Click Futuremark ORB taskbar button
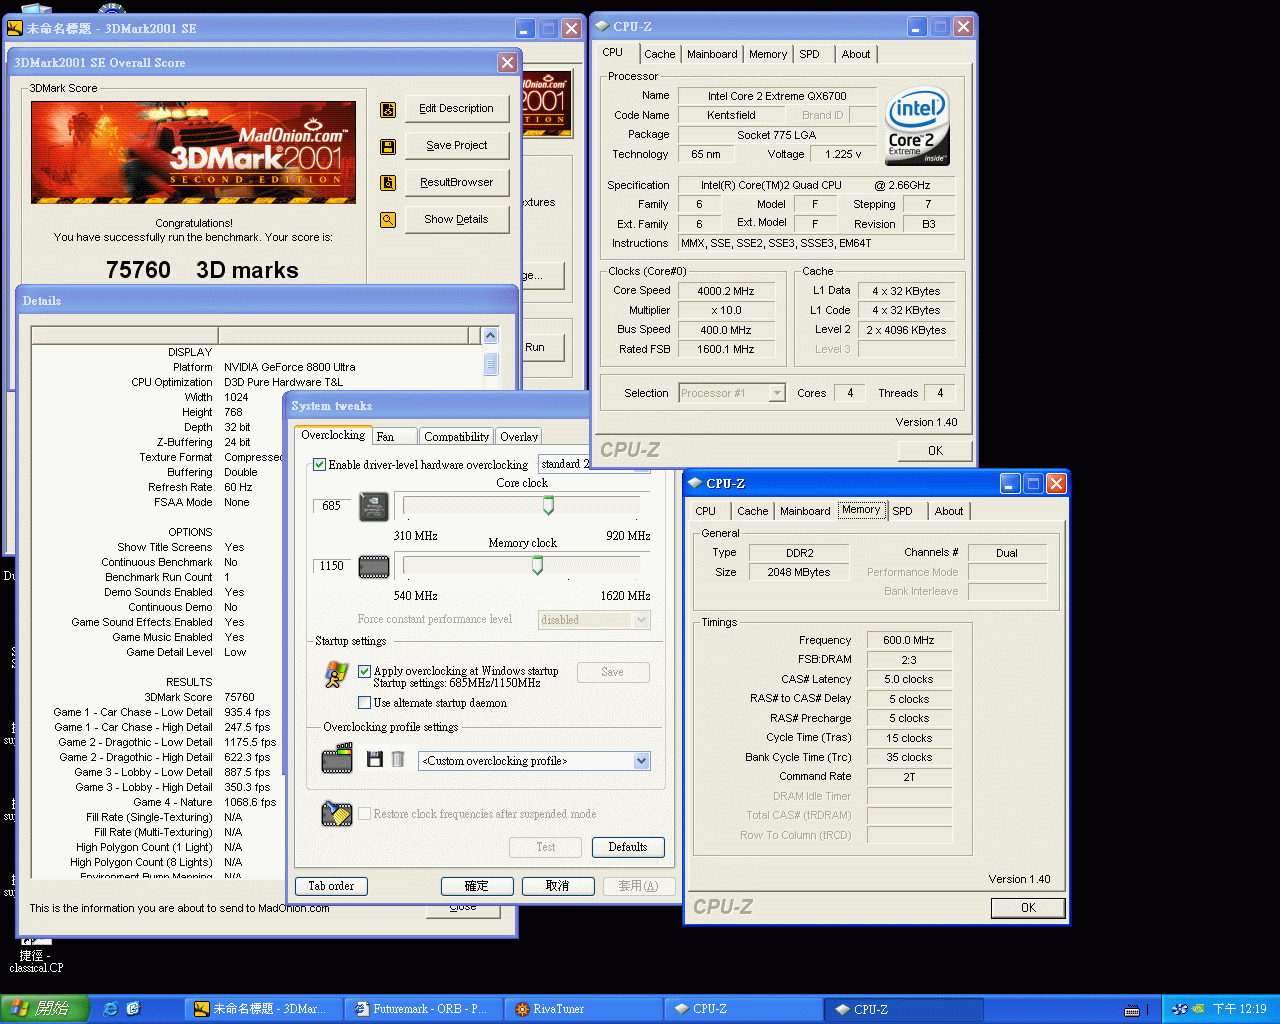 tap(424, 1009)
